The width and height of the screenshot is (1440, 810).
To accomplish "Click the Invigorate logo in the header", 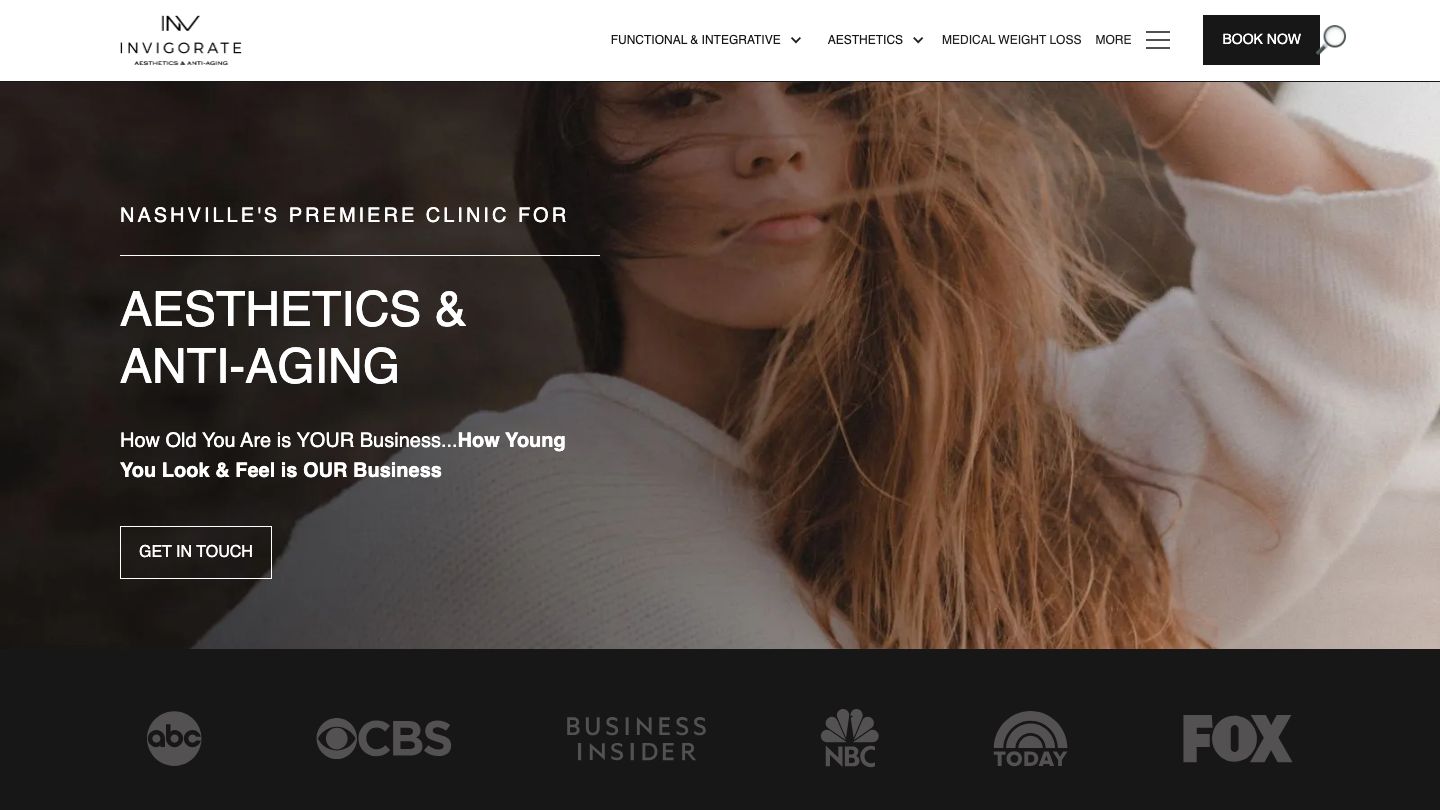I will 181,40.
